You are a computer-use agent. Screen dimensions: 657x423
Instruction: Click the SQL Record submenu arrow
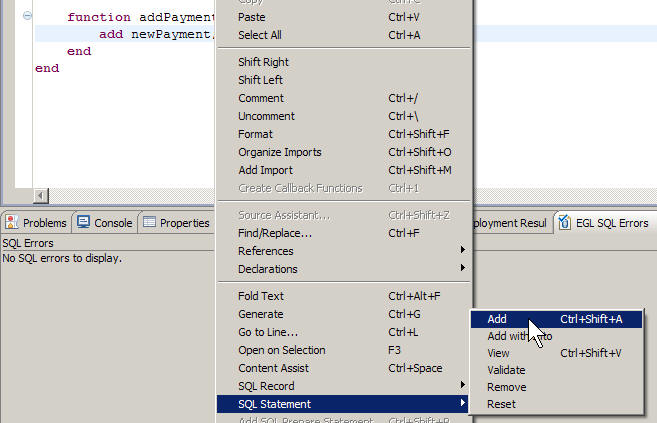coord(463,385)
